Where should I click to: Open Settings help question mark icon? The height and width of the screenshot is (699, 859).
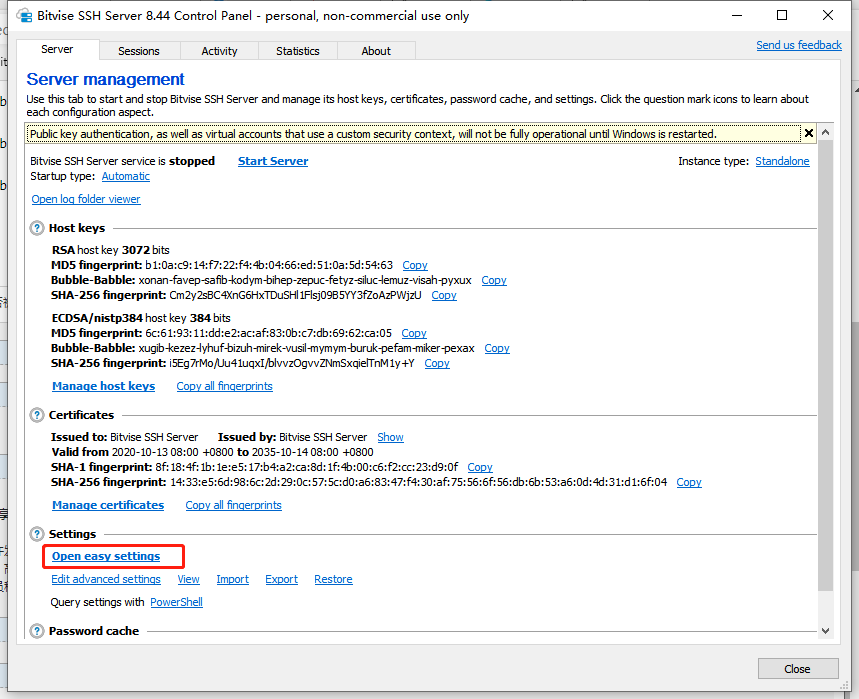point(37,534)
